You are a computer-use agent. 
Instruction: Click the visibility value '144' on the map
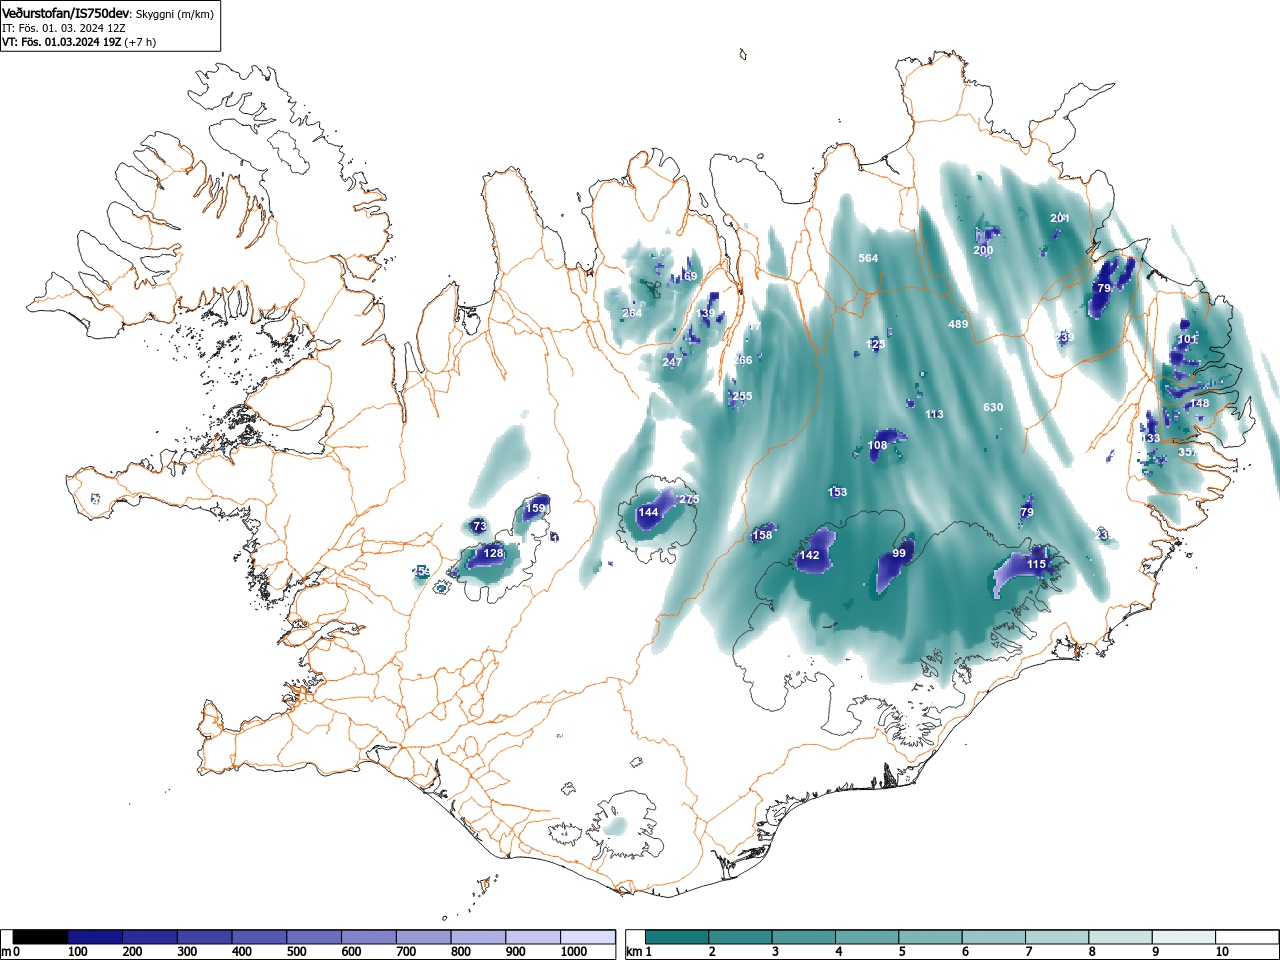[x=648, y=512]
